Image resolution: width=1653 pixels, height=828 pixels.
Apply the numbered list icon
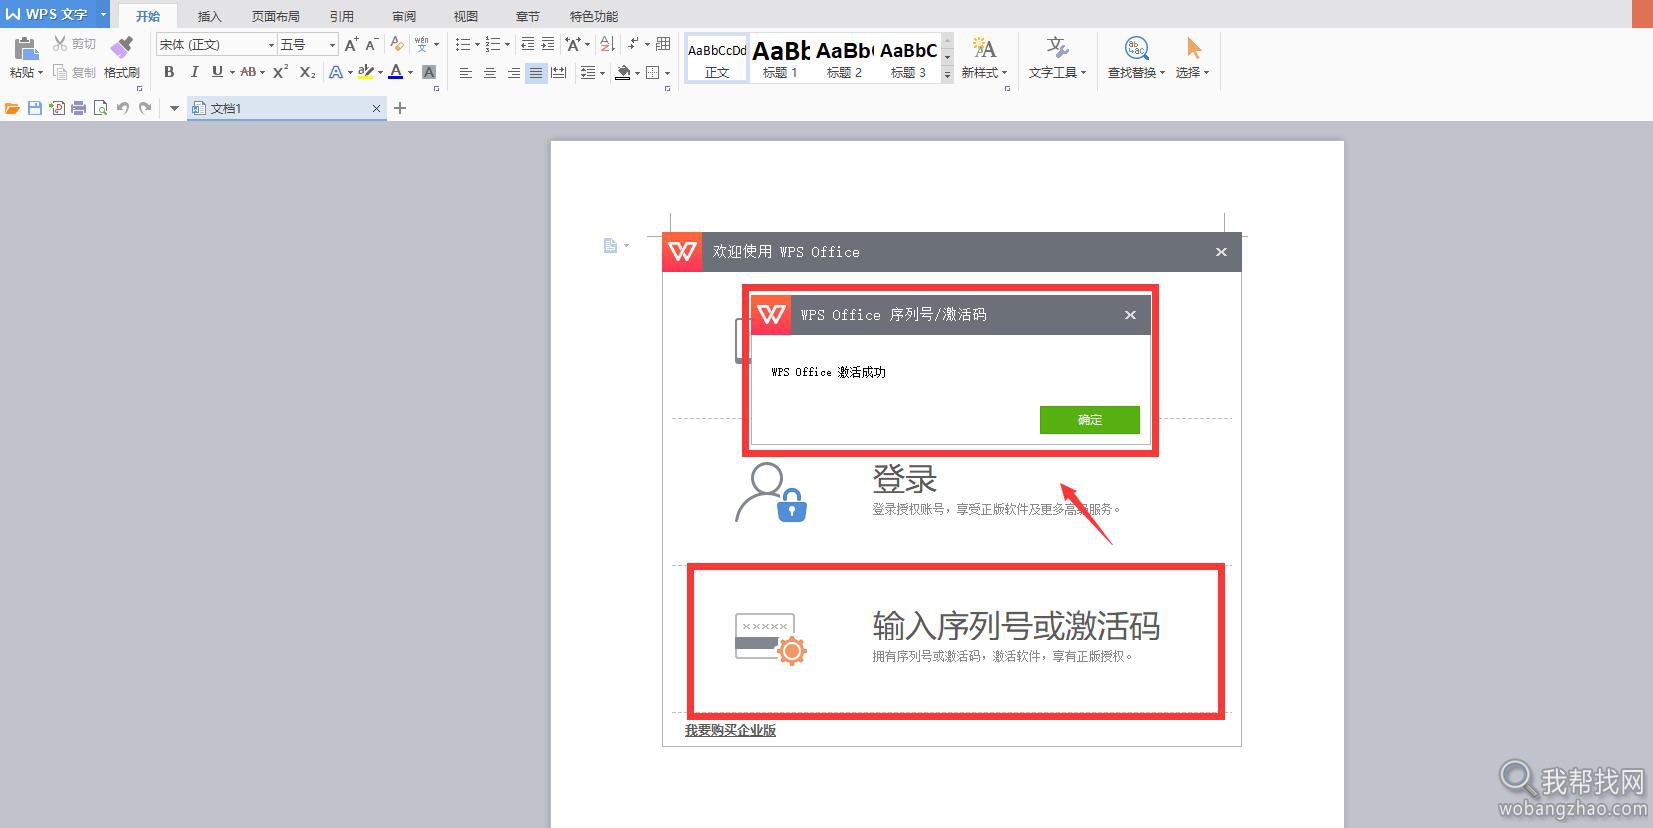click(492, 44)
